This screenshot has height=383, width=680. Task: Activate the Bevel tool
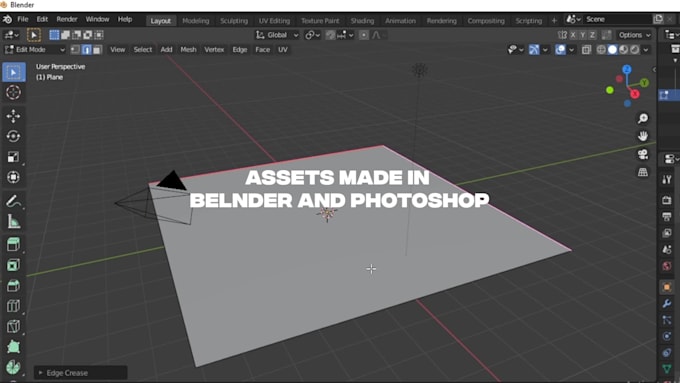click(x=13, y=285)
